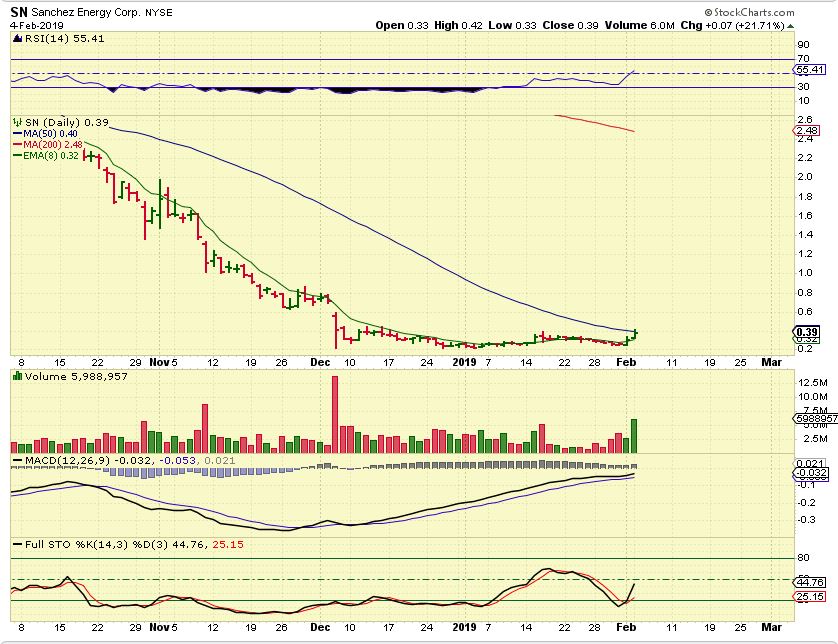Click the StockCharts.com copyright label
Image resolution: width=838 pixels, height=644 pixels.
pos(749,12)
